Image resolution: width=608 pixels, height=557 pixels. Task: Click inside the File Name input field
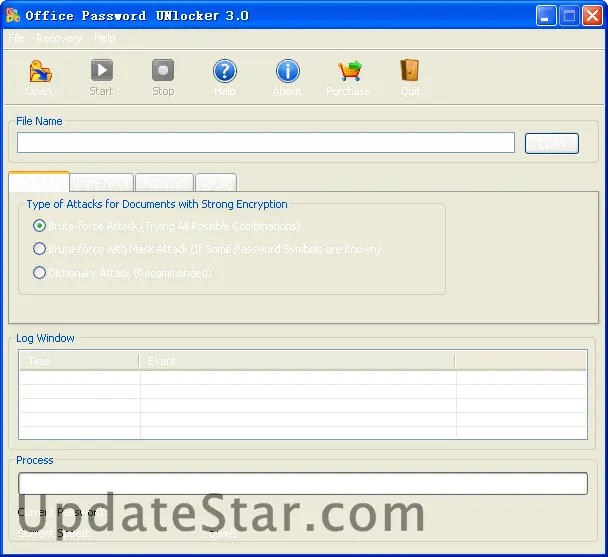pyautogui.click(x=266, y=143)
